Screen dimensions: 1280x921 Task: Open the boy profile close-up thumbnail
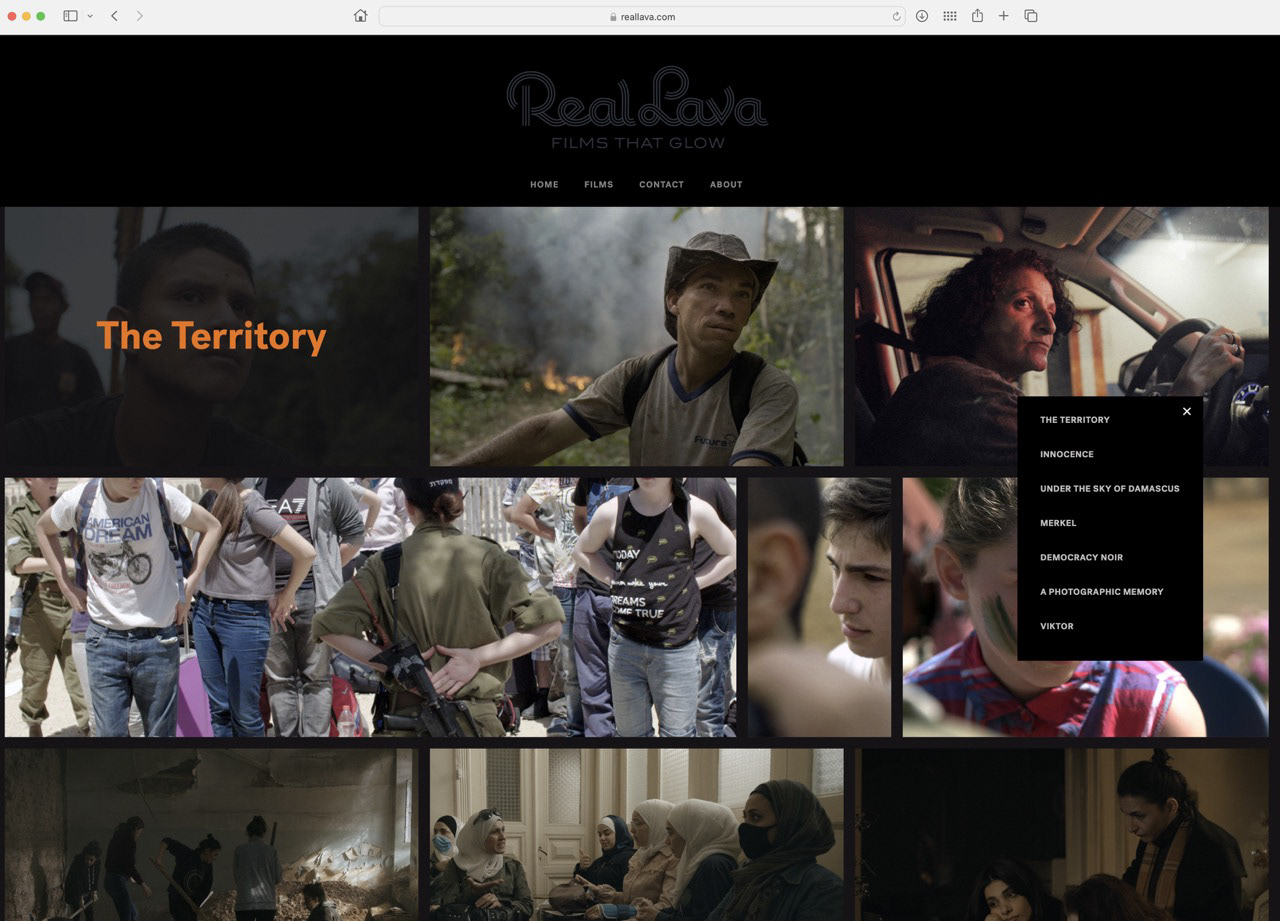820,607
